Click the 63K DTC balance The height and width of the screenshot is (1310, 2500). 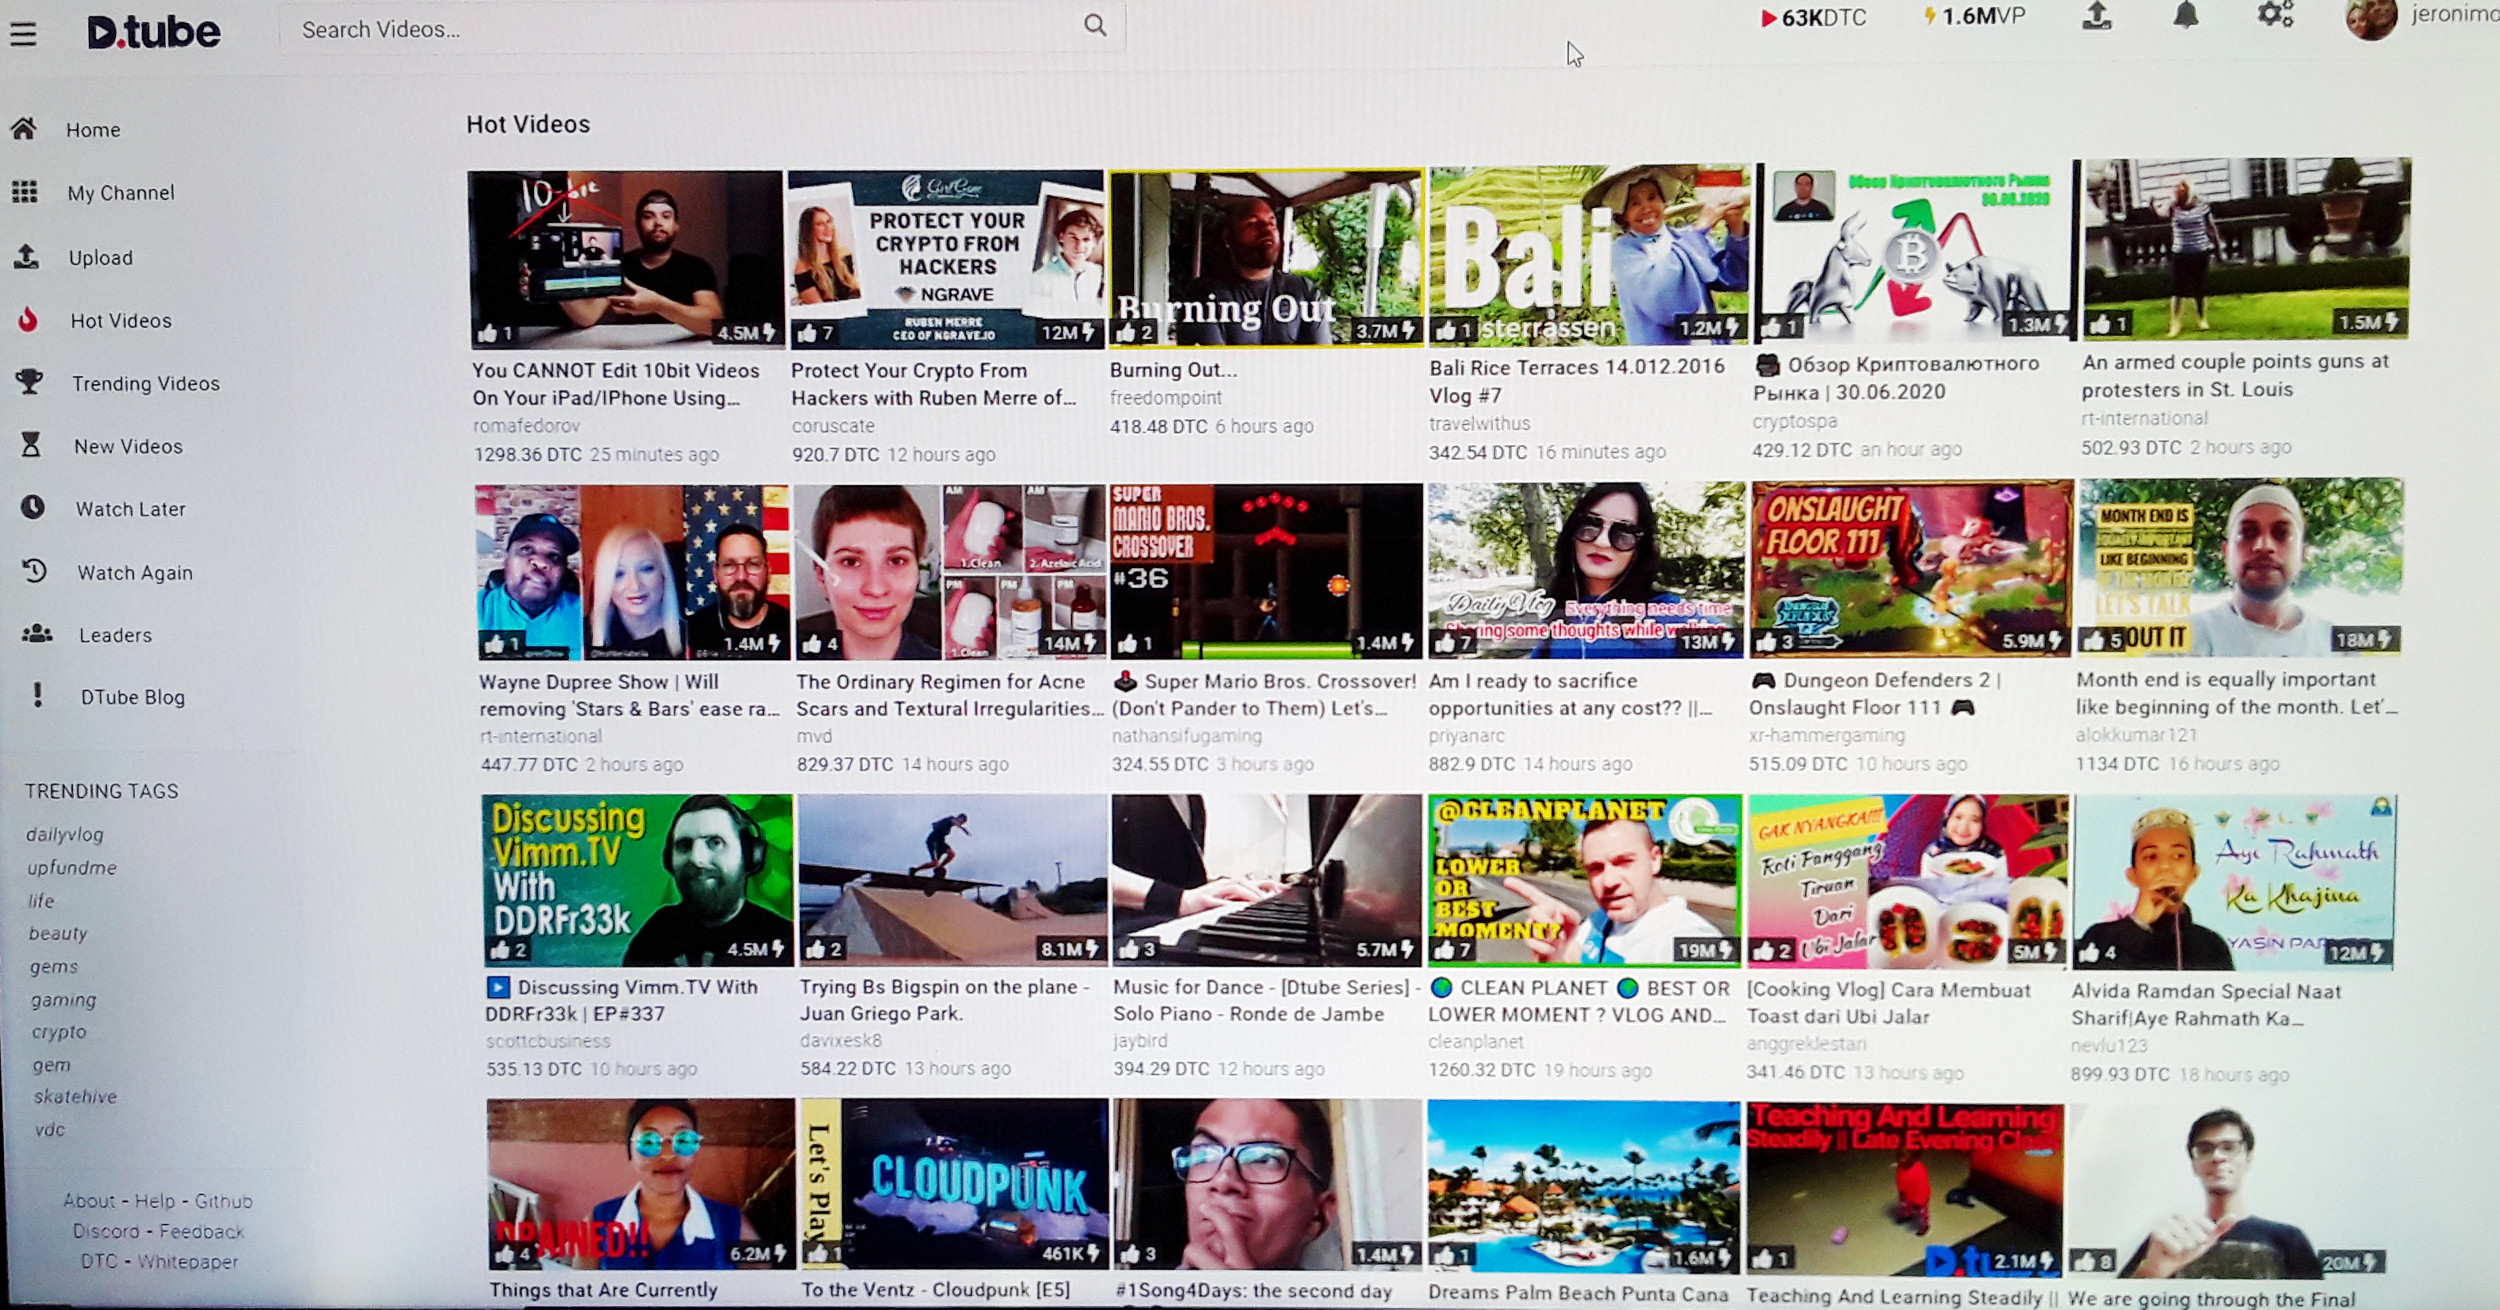(1813, 18)
